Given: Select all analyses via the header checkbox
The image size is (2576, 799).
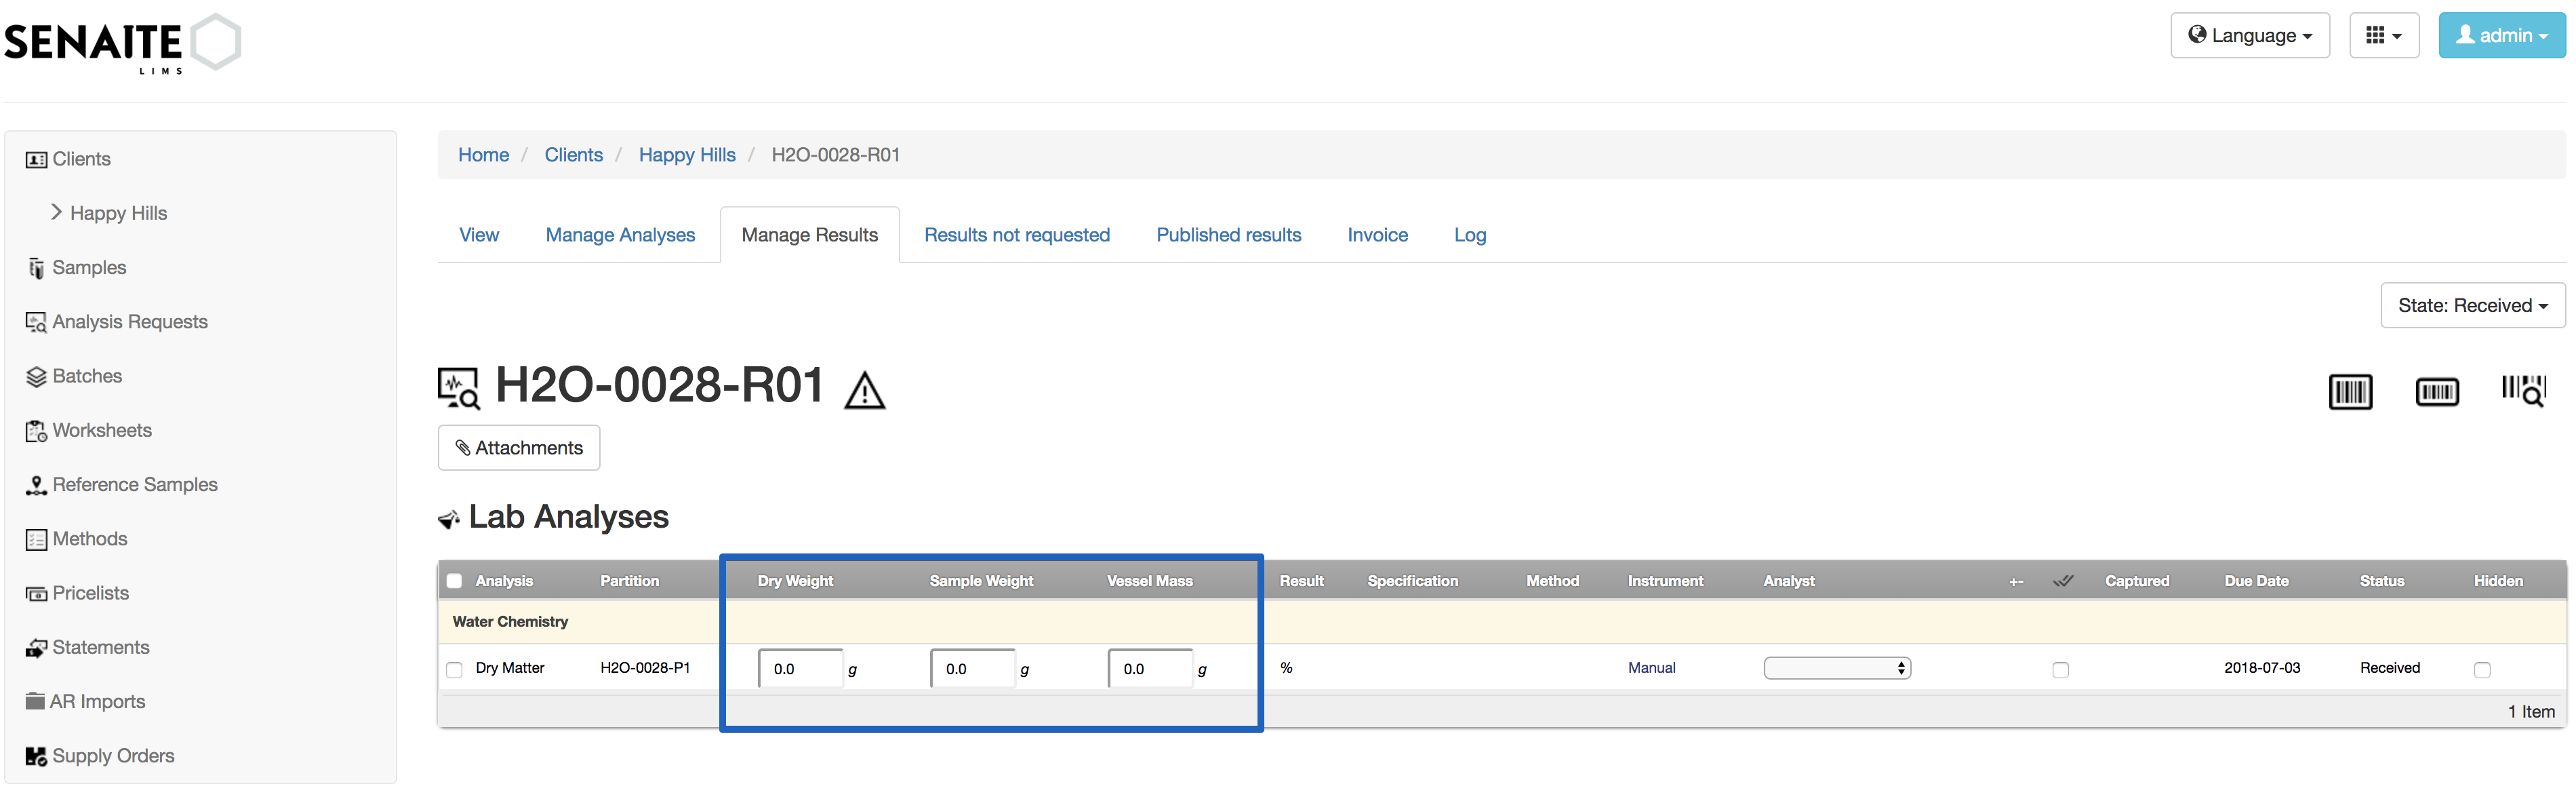Looking at the screenshot, I should click(454, 580).
